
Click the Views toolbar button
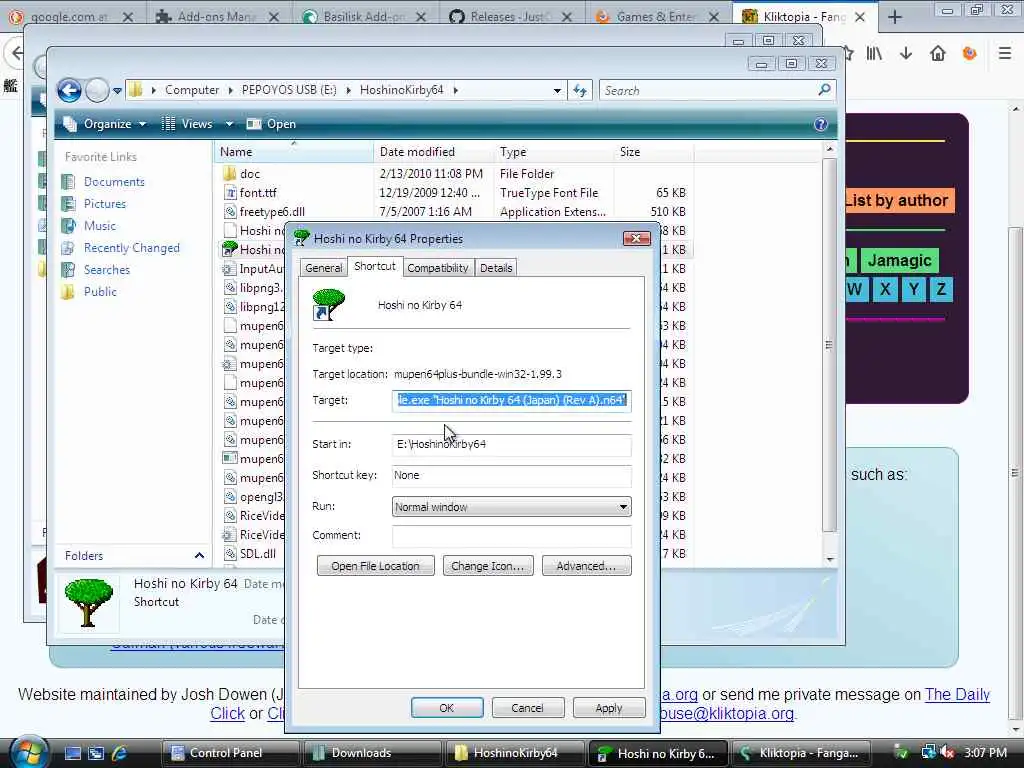[187, 124]
